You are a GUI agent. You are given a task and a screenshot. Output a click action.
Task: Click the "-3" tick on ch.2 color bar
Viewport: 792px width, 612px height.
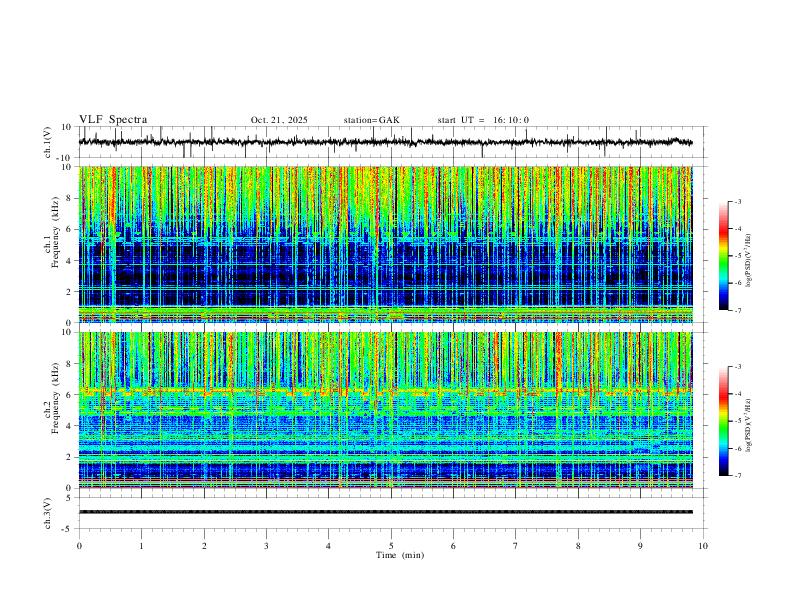tap(738, 367)
